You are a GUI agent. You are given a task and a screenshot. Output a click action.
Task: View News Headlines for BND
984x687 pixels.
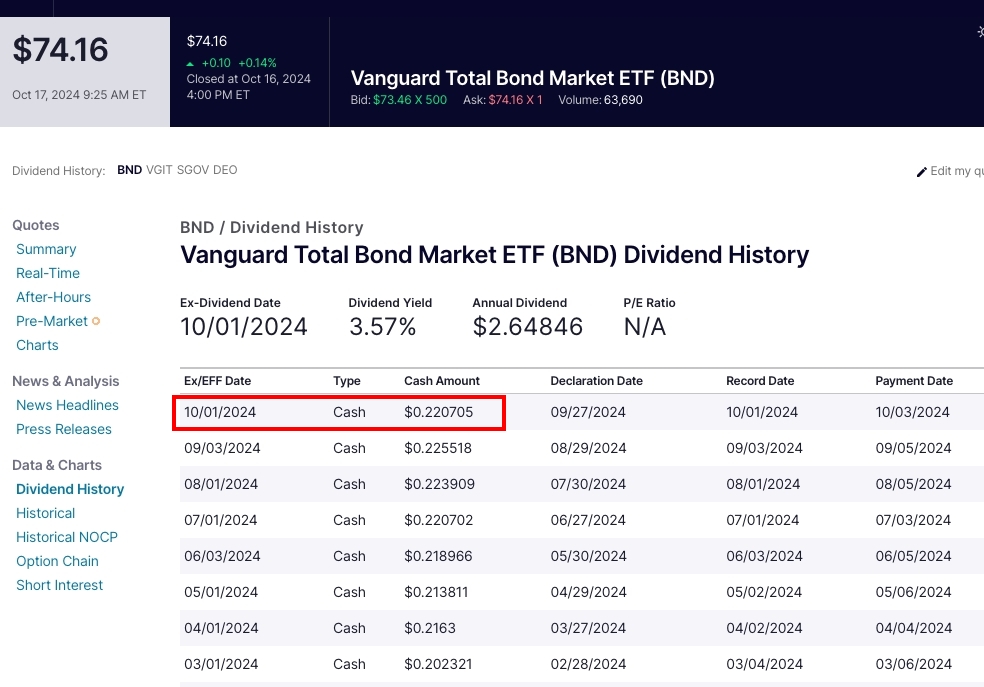[x=67, y=405]
